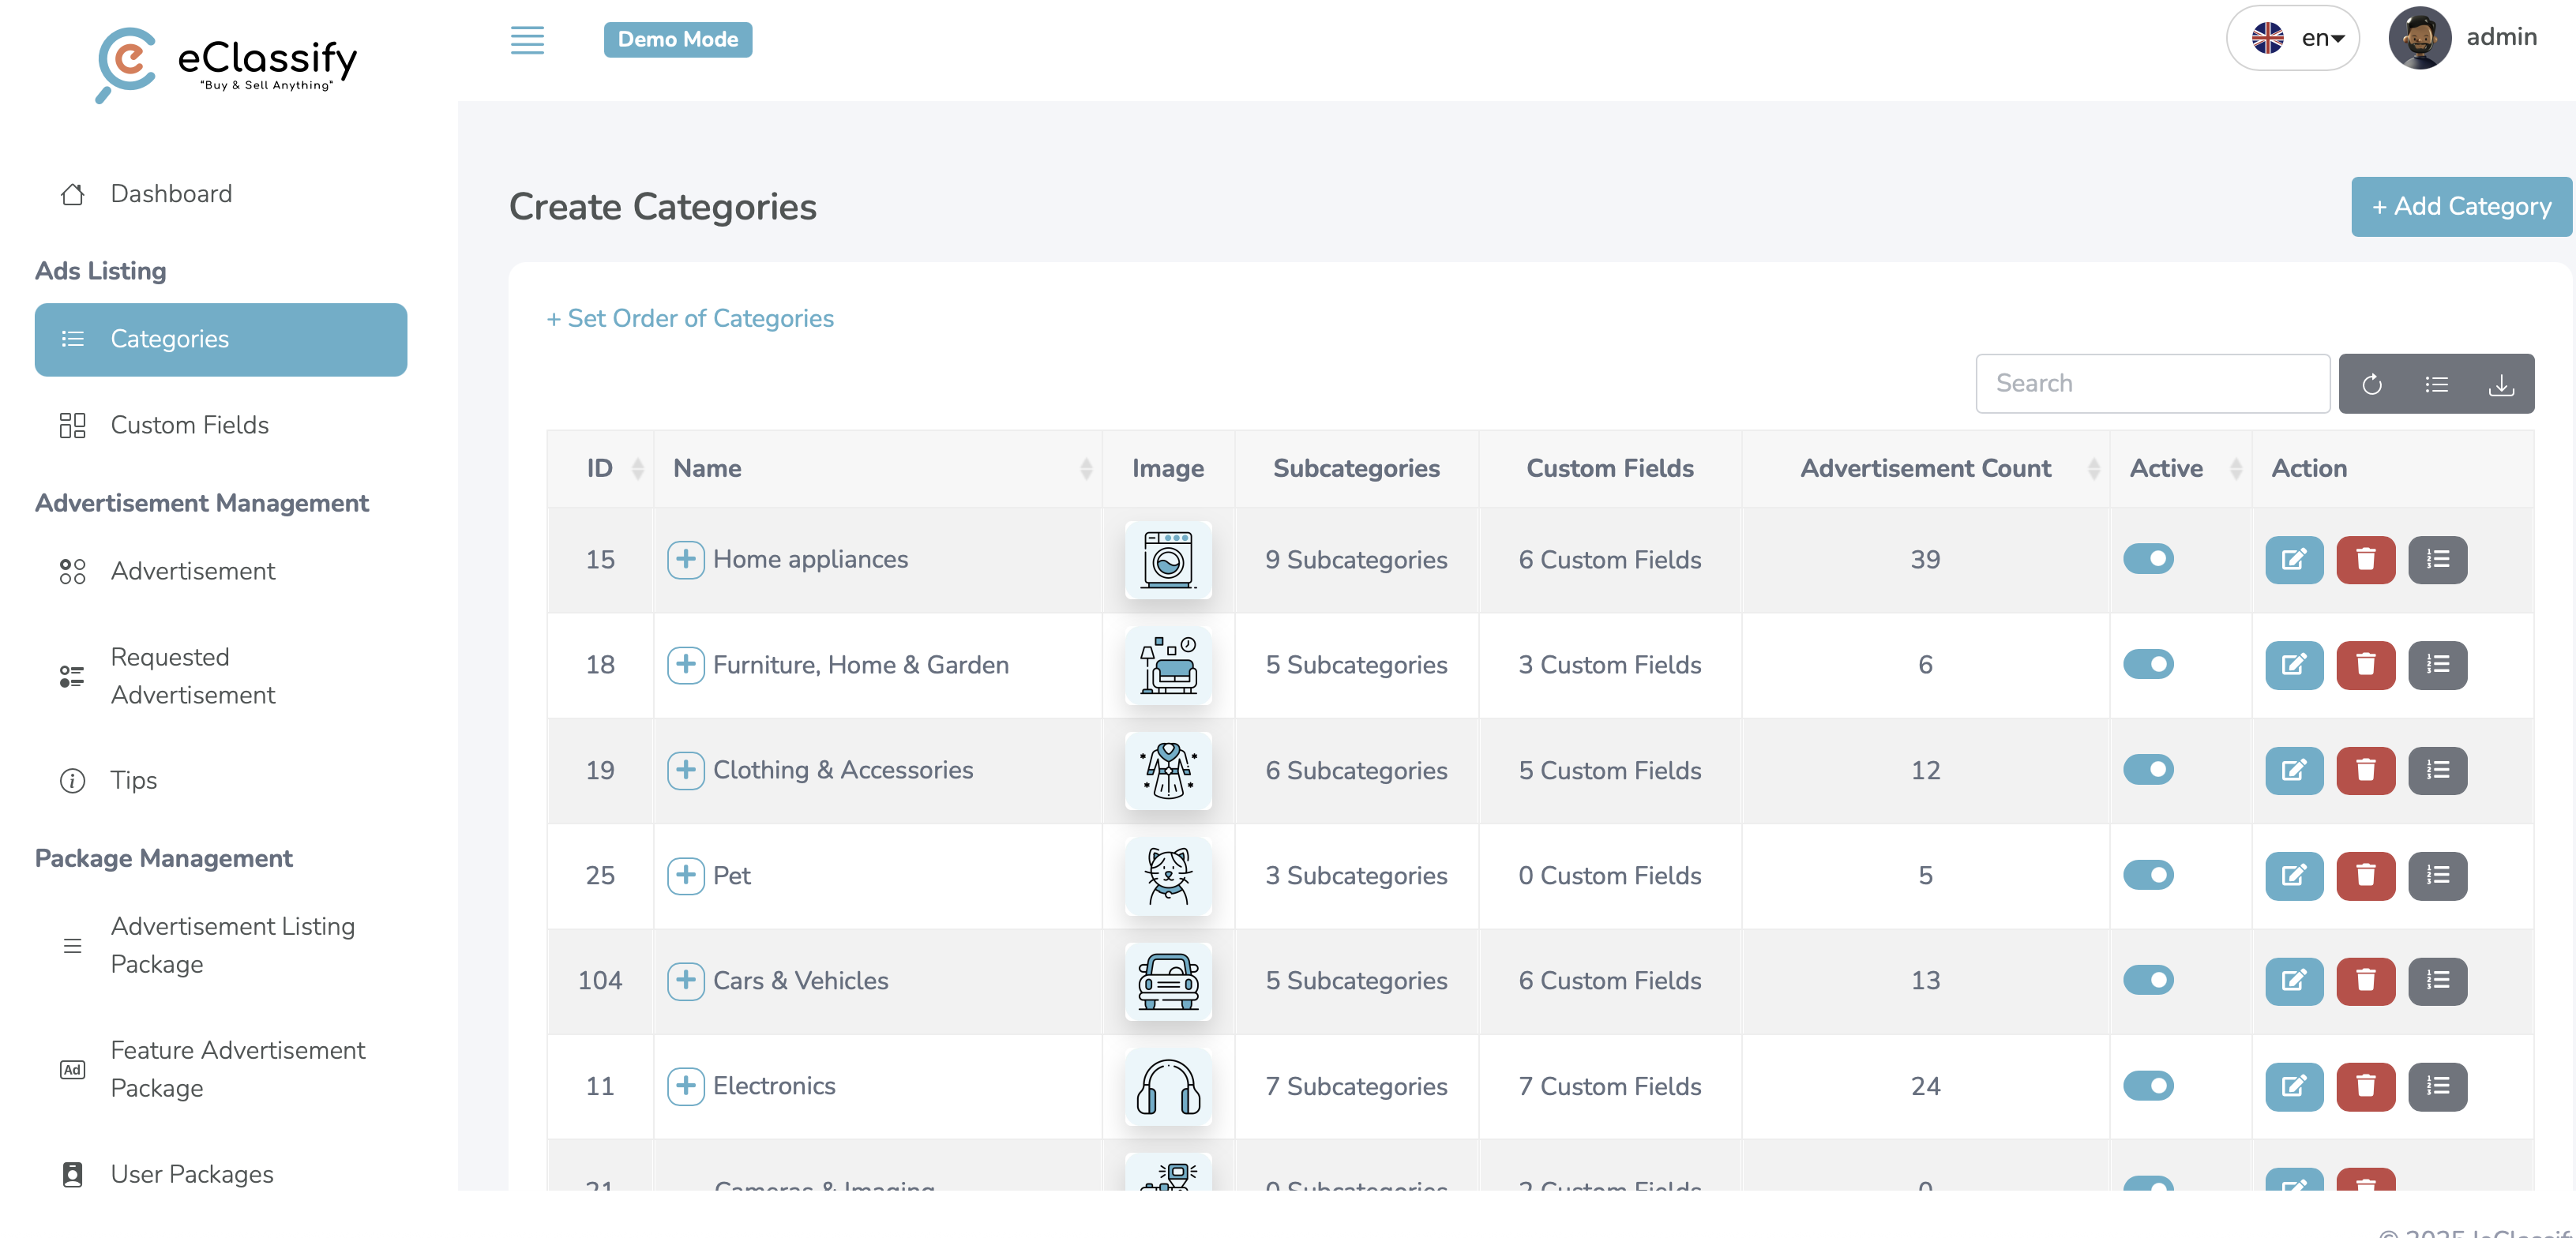2576x1238 pixels.
Task: Delete the Clothing & Accessories category
Action: [x=2365, y=770]
